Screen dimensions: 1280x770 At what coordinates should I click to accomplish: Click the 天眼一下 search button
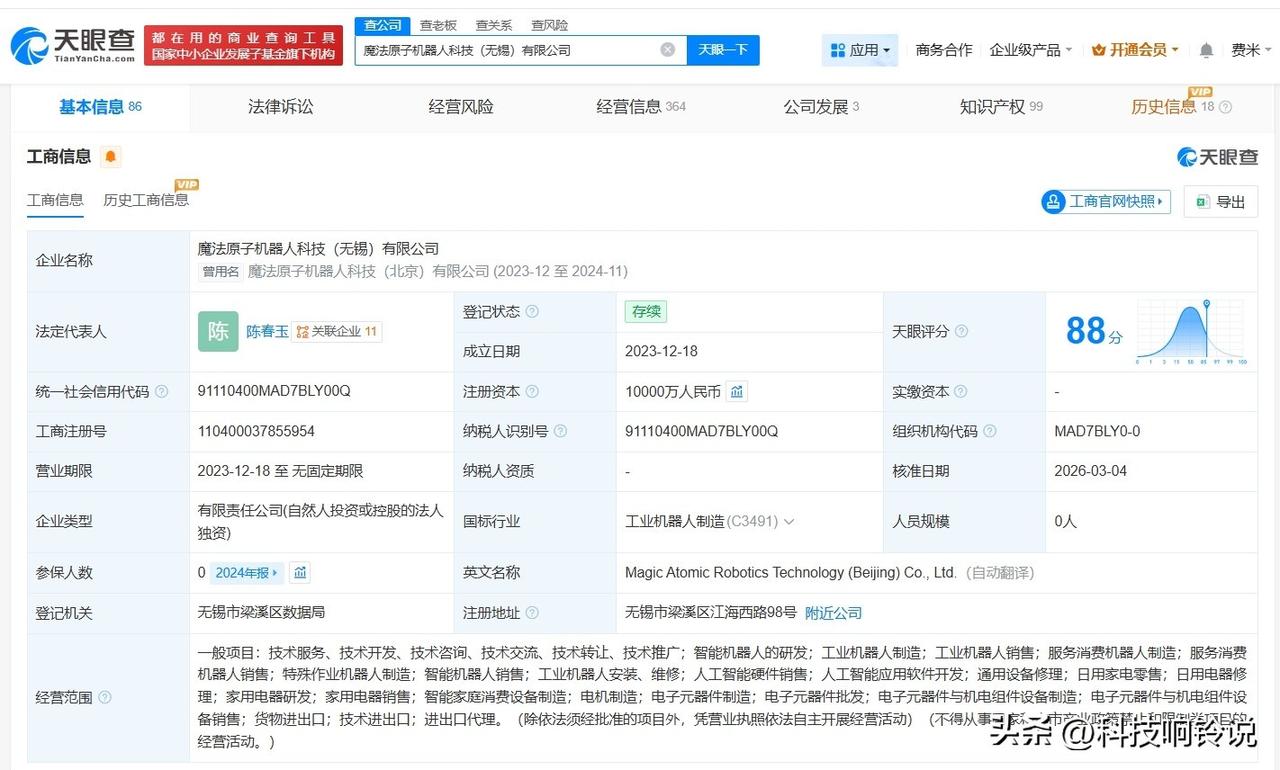[723, 50]
